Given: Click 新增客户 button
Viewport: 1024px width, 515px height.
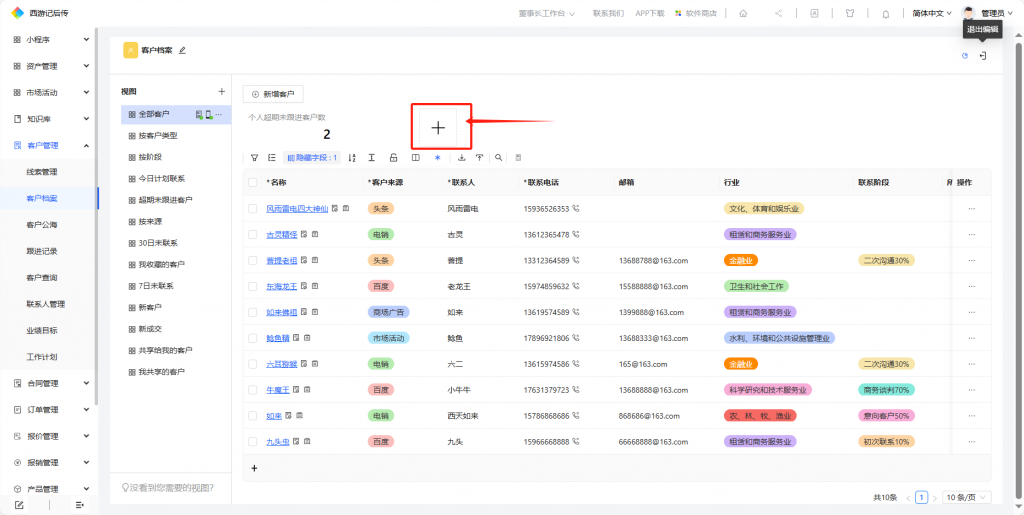Looking at the screenshot, I should [273, 94].
